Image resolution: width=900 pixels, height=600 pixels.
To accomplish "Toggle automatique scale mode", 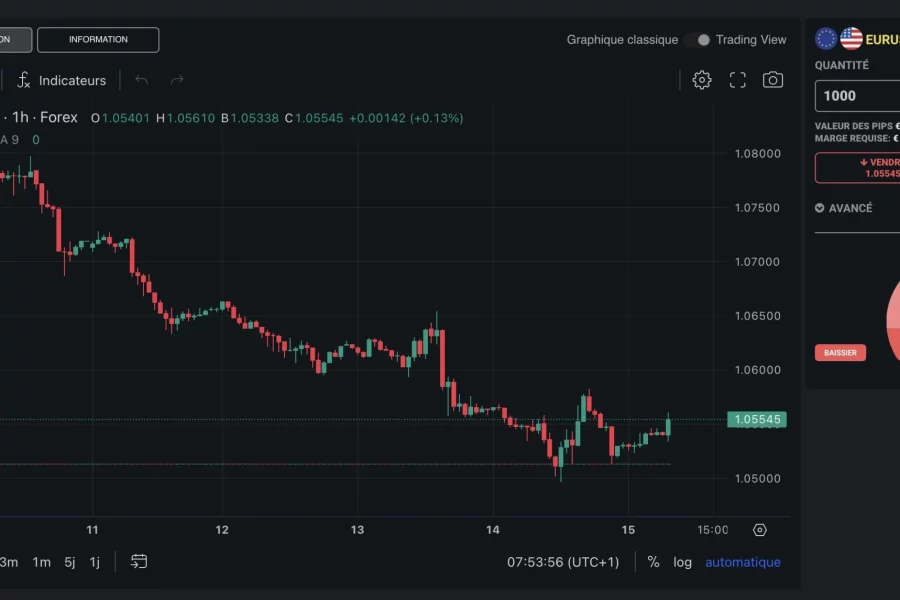I will click(743, 562).
